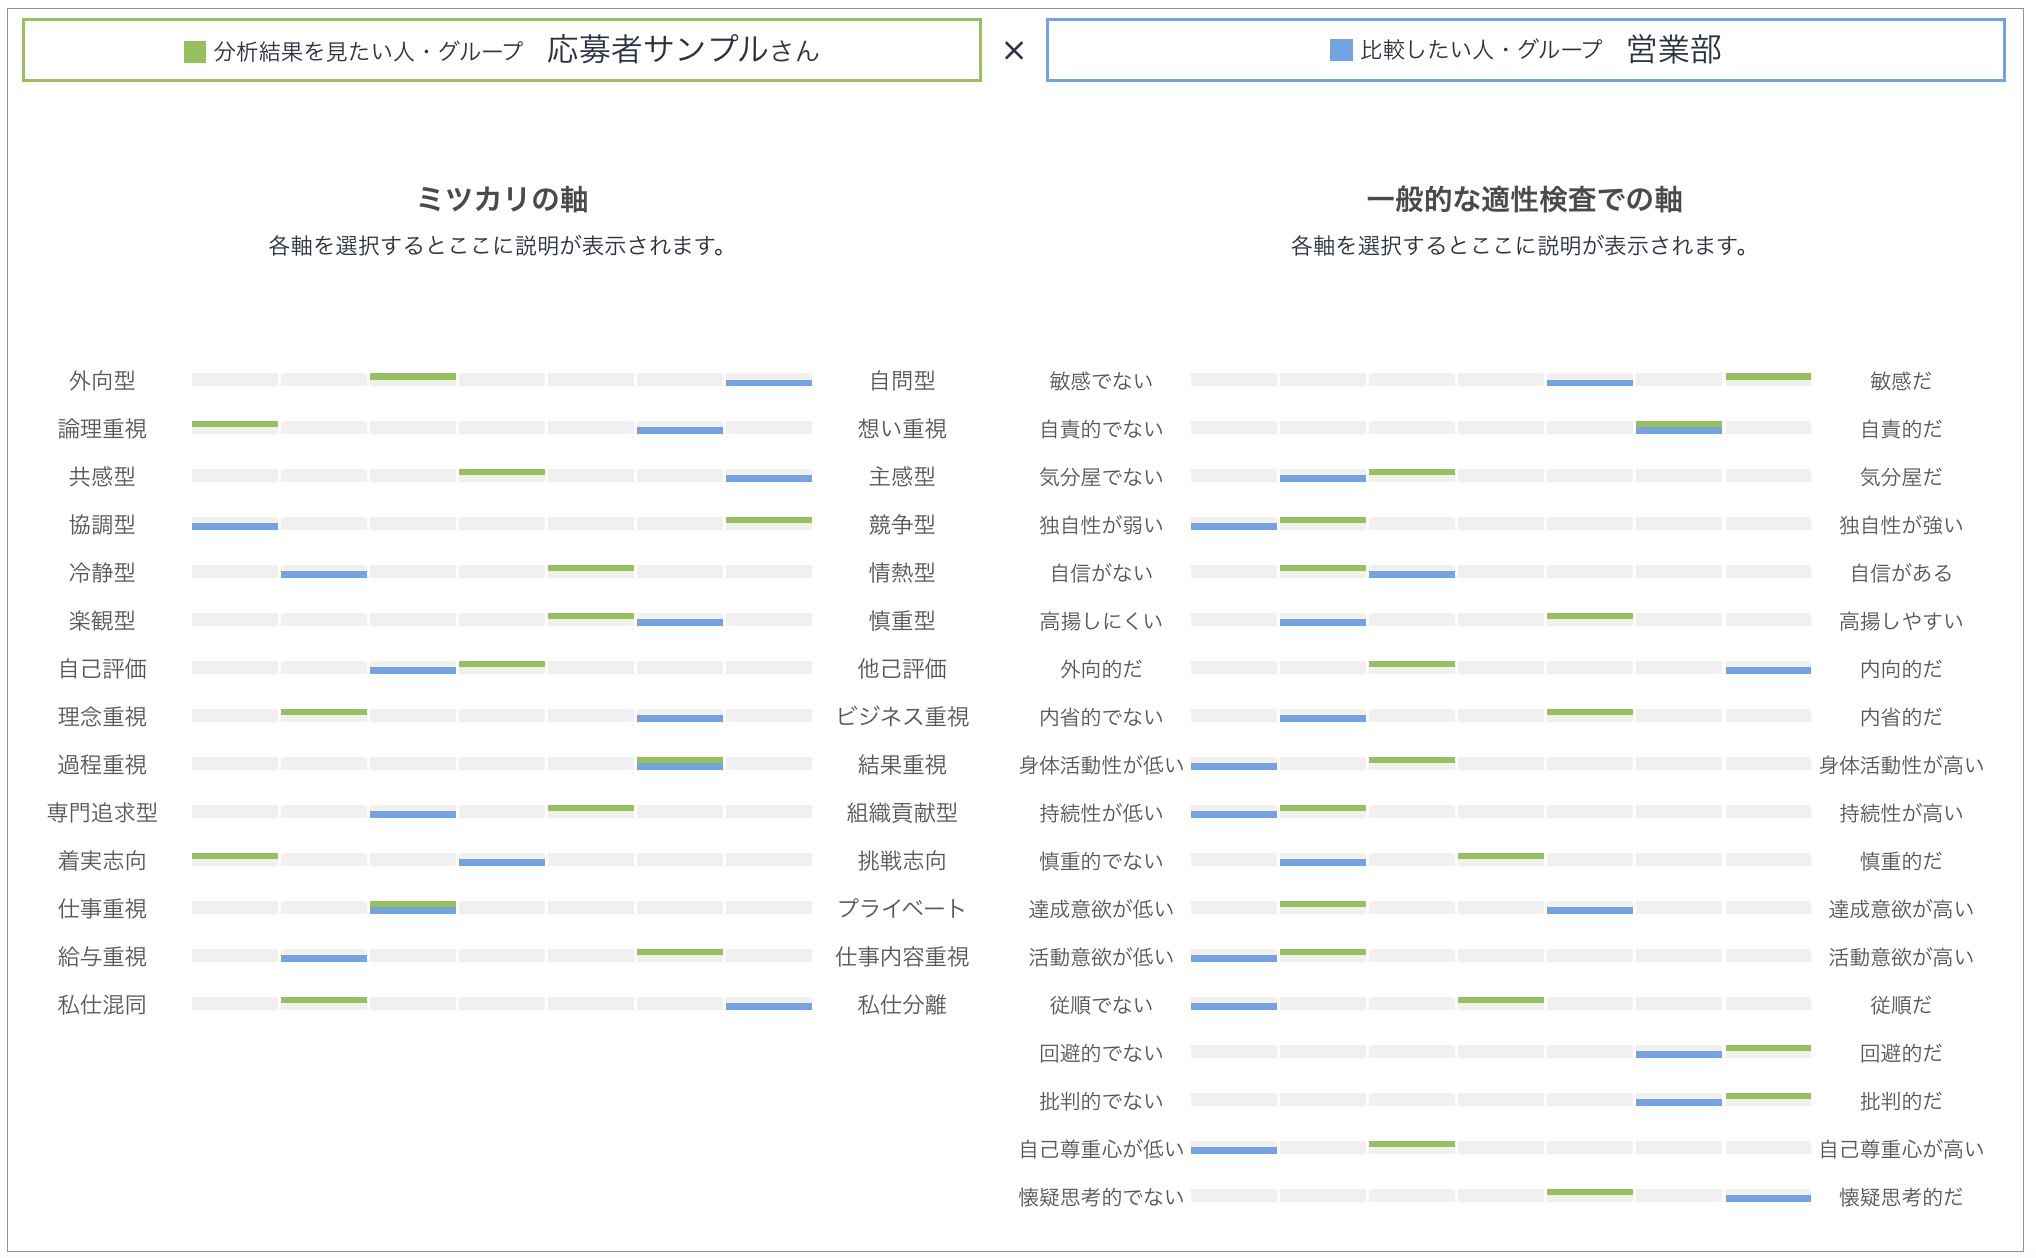Image resolution: width=2036 pixels, height=1258 pixels.
Task: Click the 一般的な適性検査での軸 heading
Action: (x=1523, y=199)
